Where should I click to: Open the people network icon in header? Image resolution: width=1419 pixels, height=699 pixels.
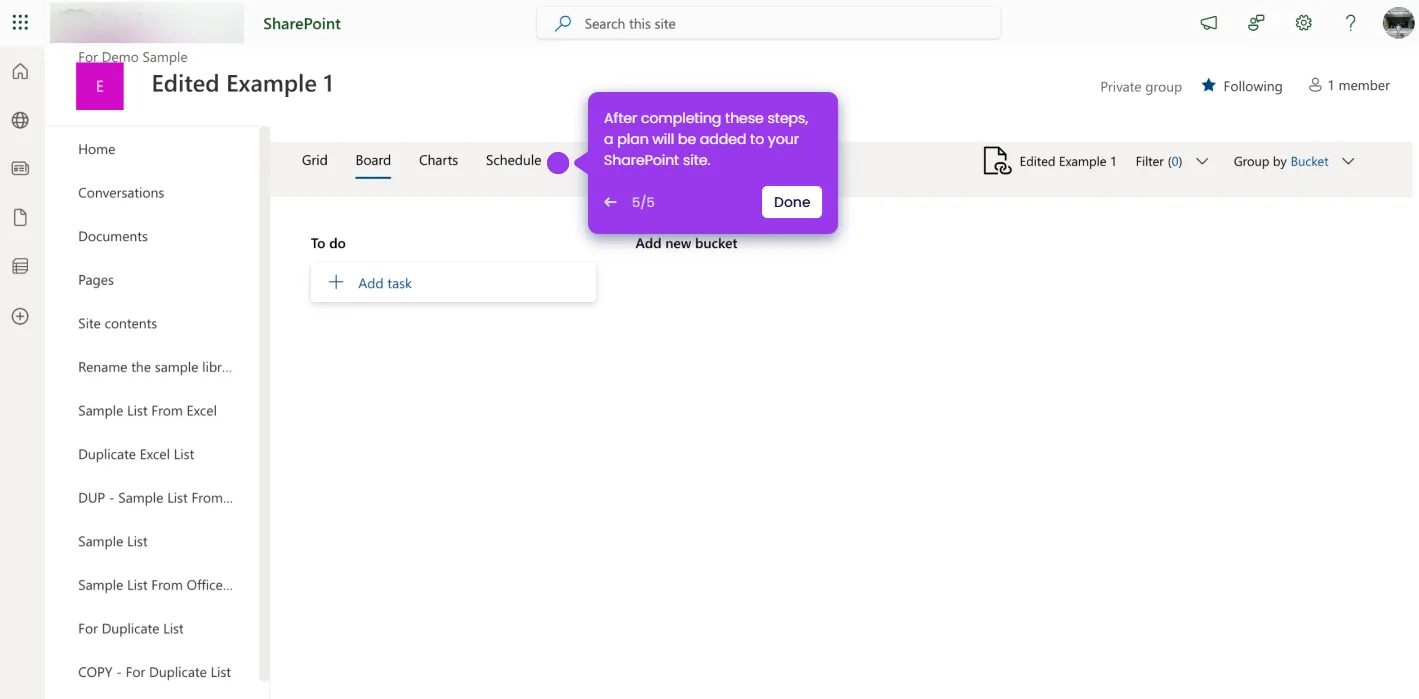click(x=1257, y=23)
